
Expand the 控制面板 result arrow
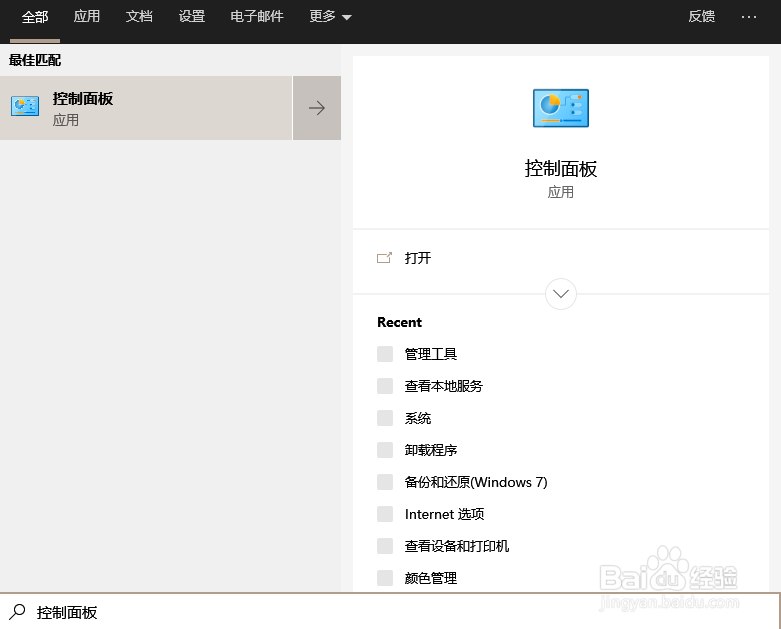point(317,108)
